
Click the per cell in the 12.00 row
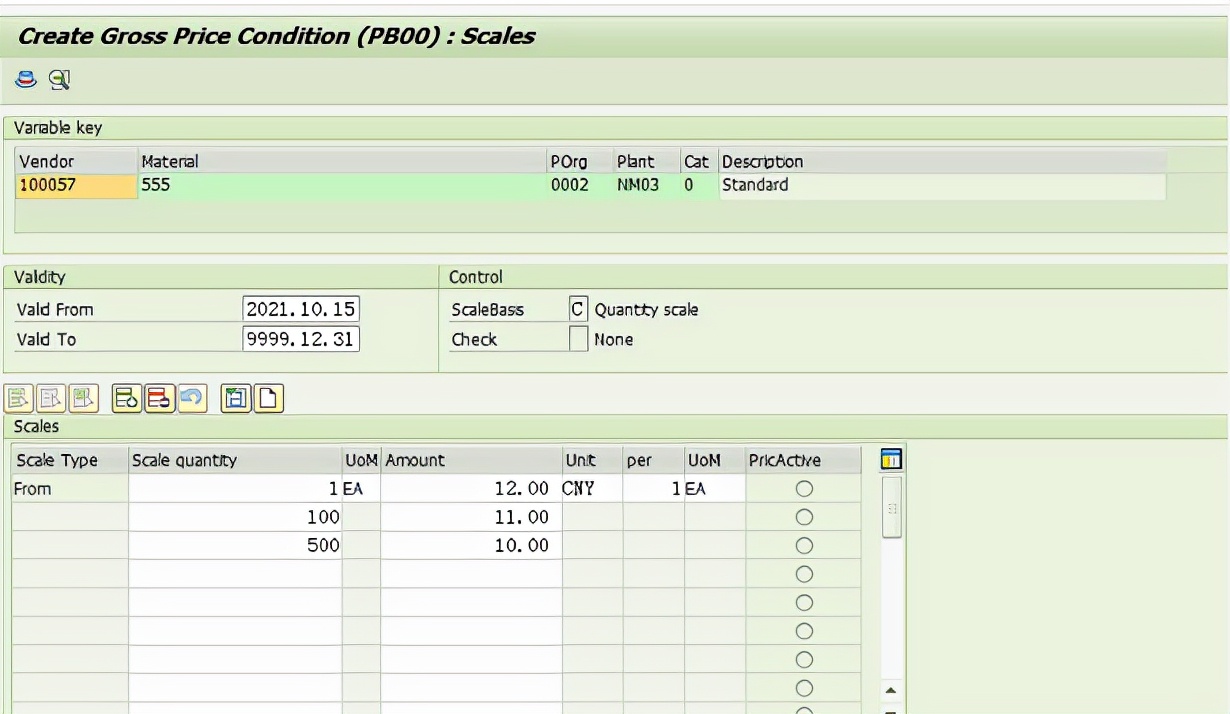[x=653, y=489]
